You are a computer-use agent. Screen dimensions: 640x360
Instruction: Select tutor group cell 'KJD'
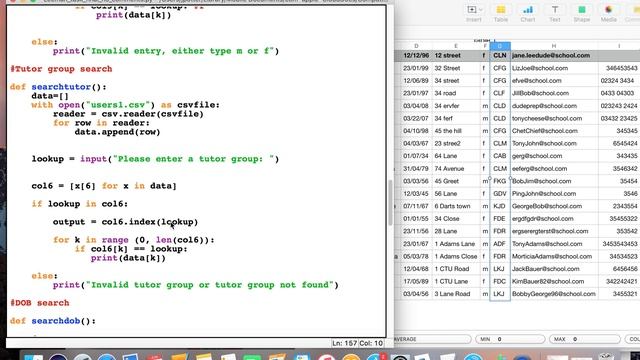[500, 206]
